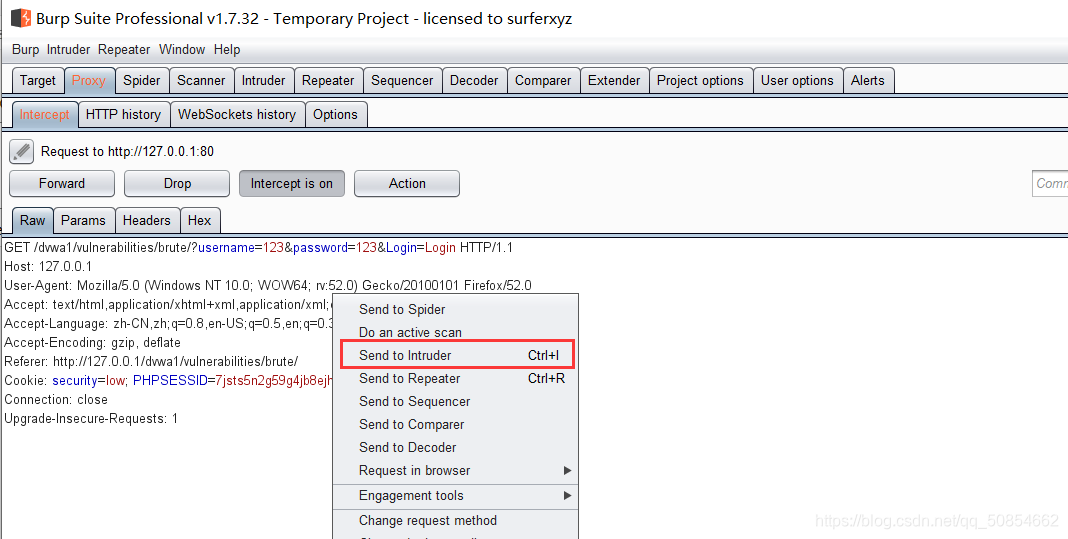
Task: Choose Send to Repeater from context menu
Action: coord(455,378)
